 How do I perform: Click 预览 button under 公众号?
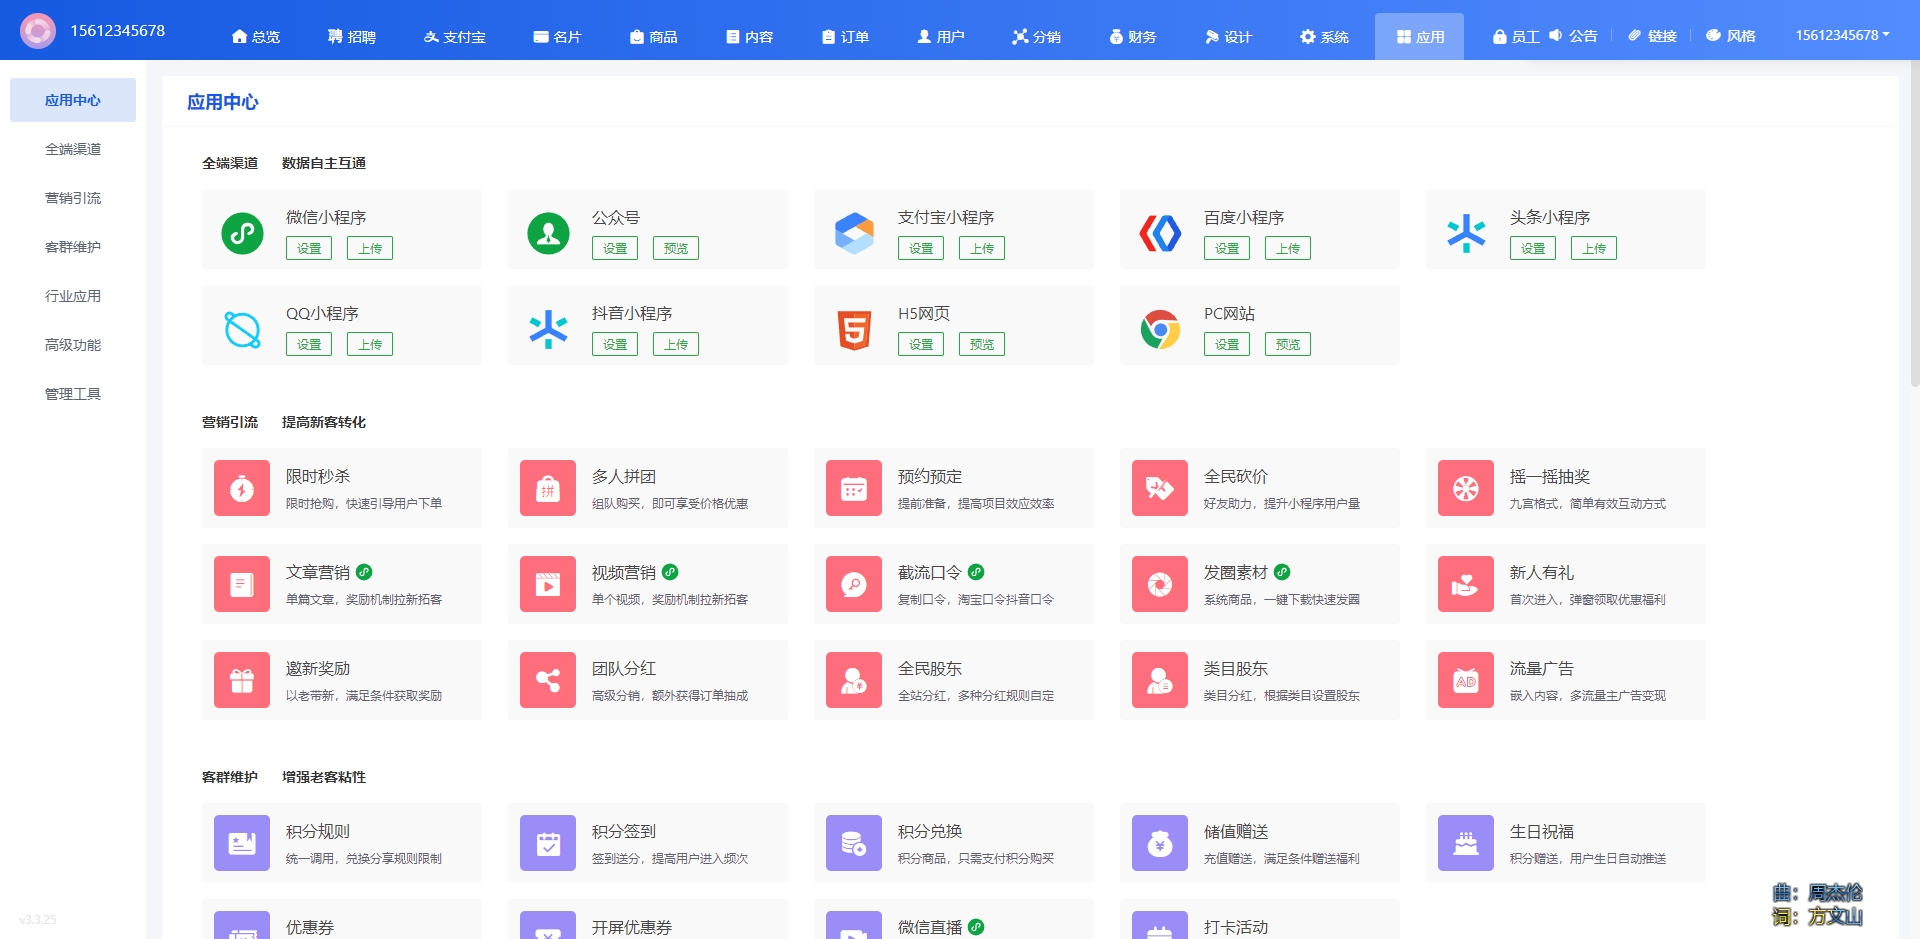676,248
